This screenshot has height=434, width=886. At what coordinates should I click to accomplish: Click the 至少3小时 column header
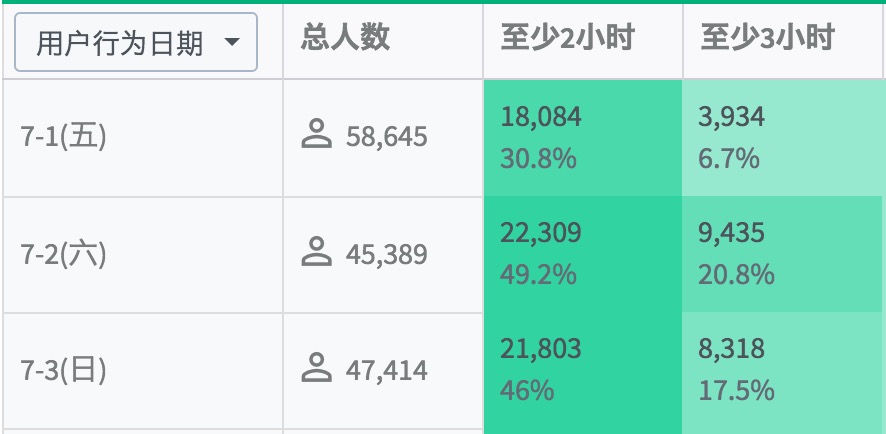[x=767, y=39]
